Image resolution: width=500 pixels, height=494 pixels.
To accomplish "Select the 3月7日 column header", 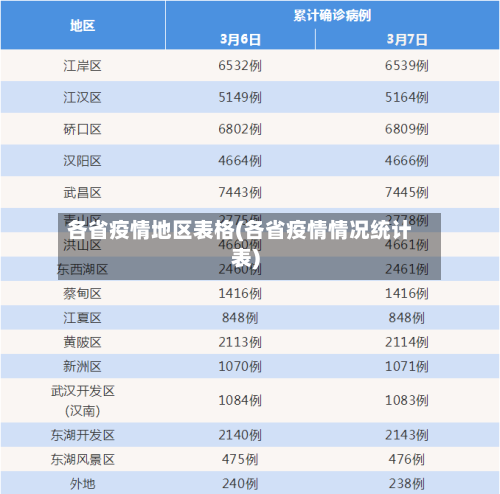I will pyautogui.click(x=407, y=40).
